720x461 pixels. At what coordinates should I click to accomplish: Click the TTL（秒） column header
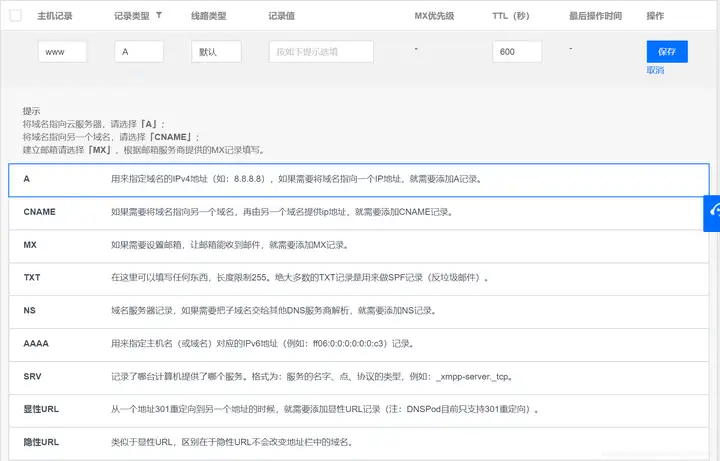[x=511, y=16]
